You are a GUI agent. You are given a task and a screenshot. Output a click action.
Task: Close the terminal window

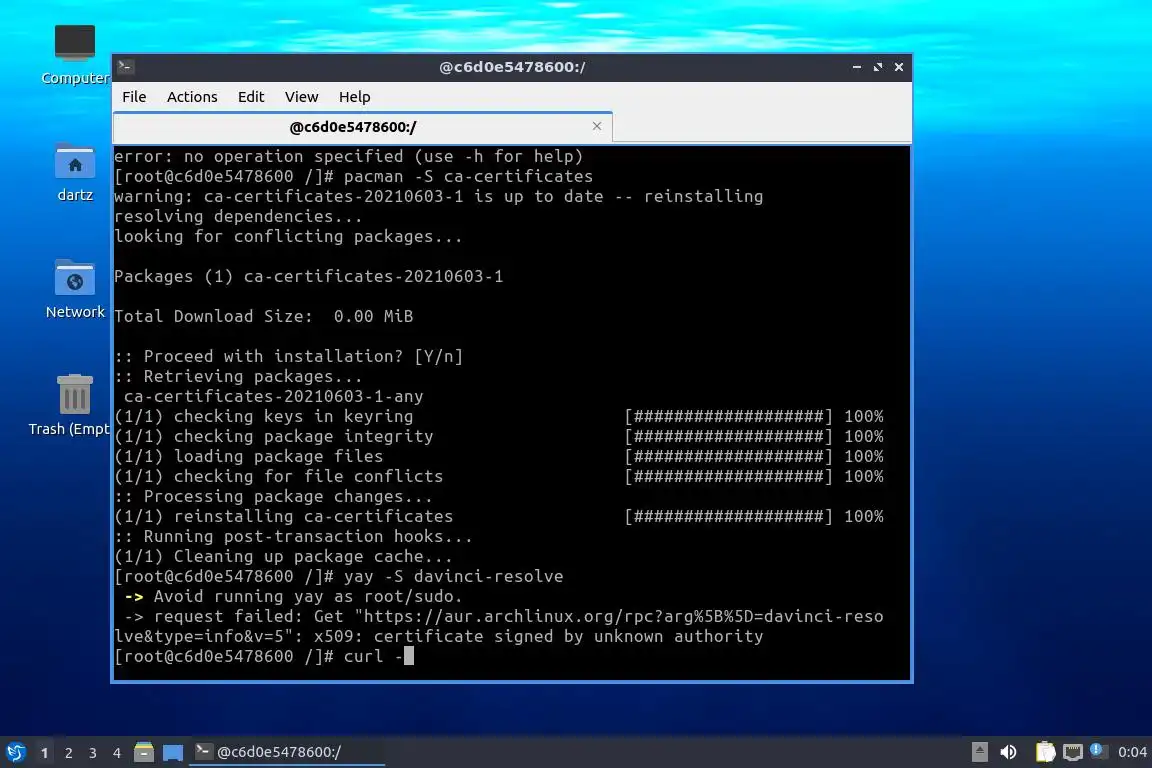899,67
